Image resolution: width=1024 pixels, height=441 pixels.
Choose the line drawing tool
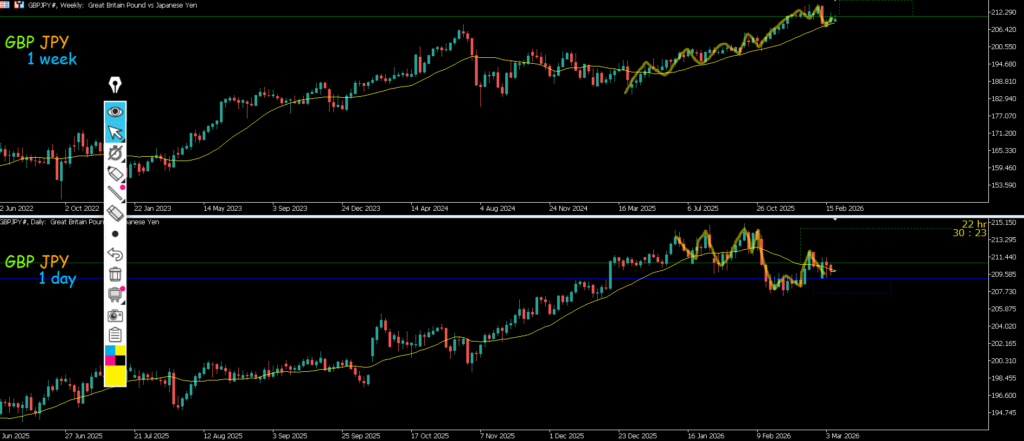coord(115,193)
